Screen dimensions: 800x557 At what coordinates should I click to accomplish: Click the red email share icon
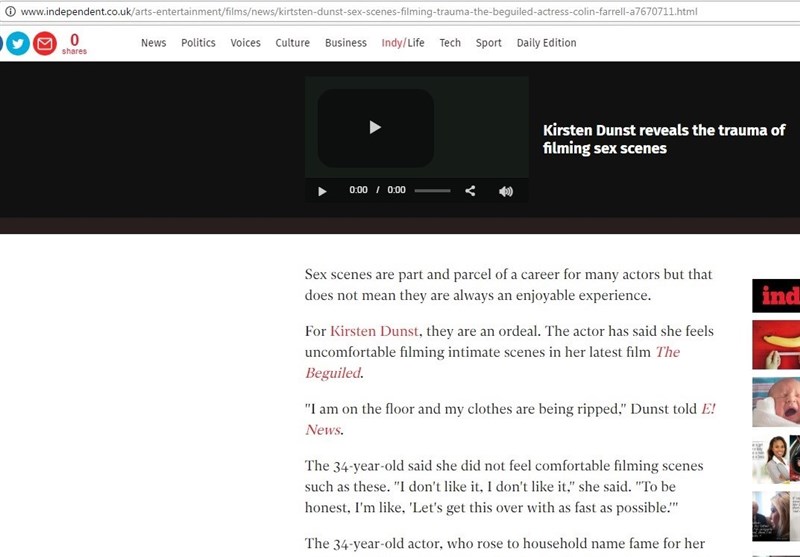45,44
